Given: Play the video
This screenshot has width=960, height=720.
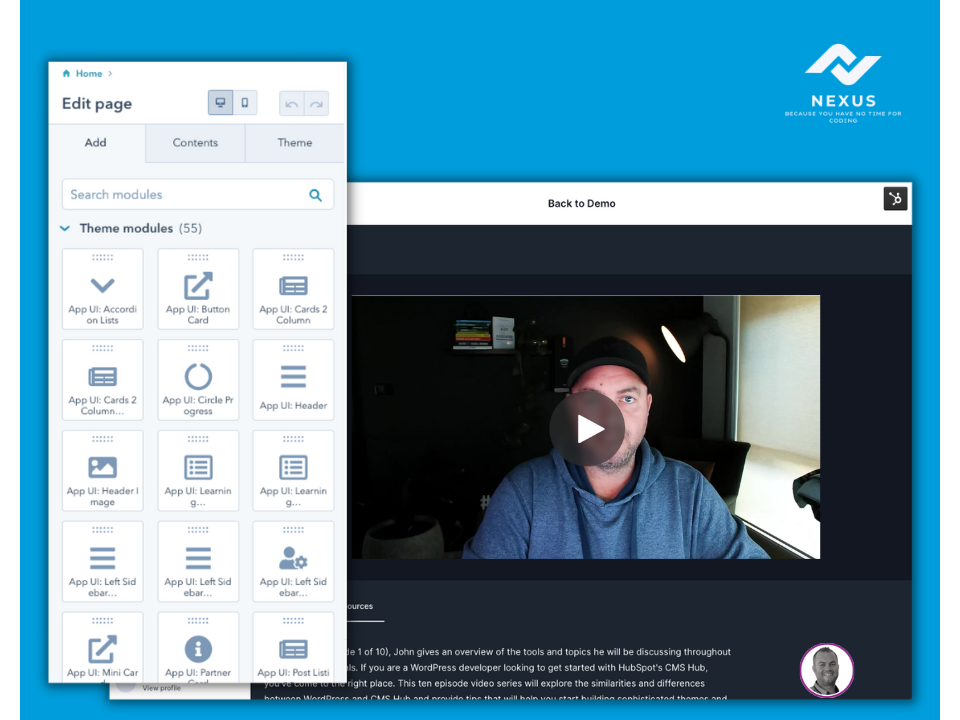Looking at the screenshot, I should tap(587, 428).
